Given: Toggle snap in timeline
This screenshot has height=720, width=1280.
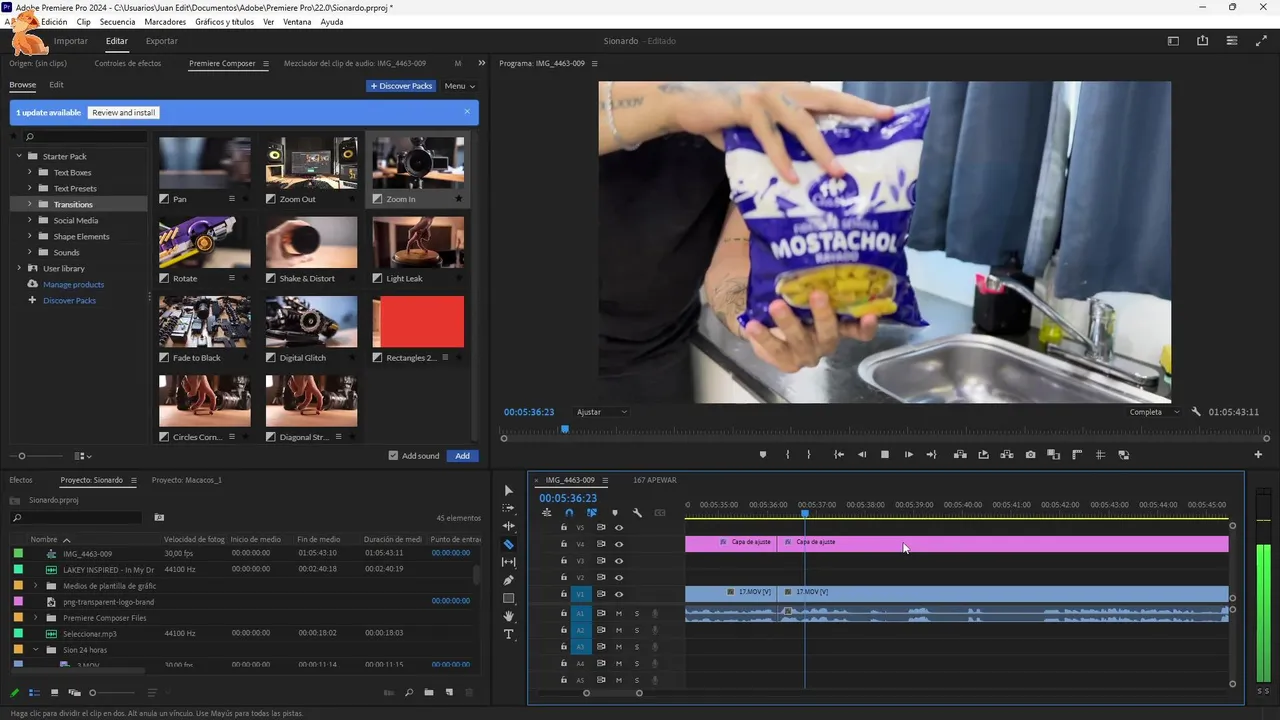Looking at the screenshot, I should click(x=569, y=513).
